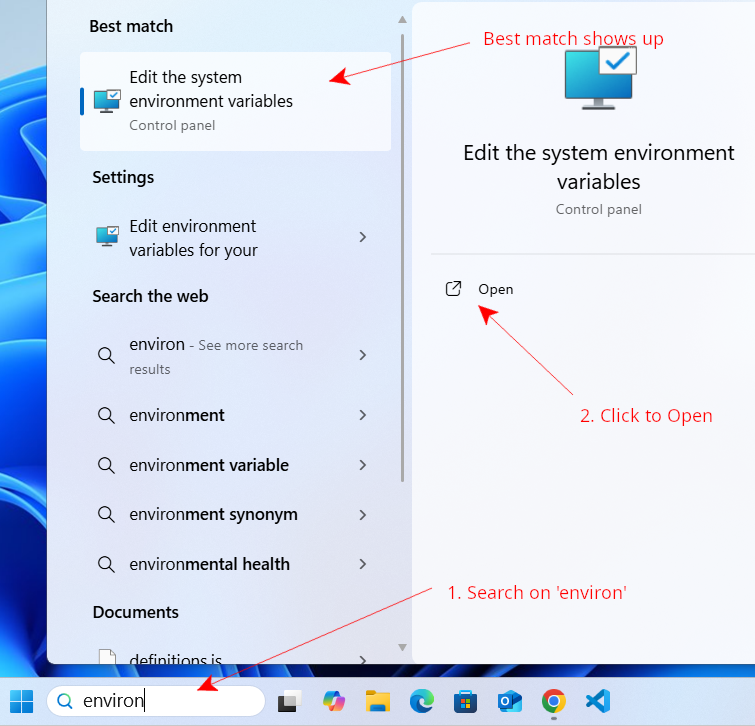Click the large Control Panel monitor icon in preview

point(600,78)
